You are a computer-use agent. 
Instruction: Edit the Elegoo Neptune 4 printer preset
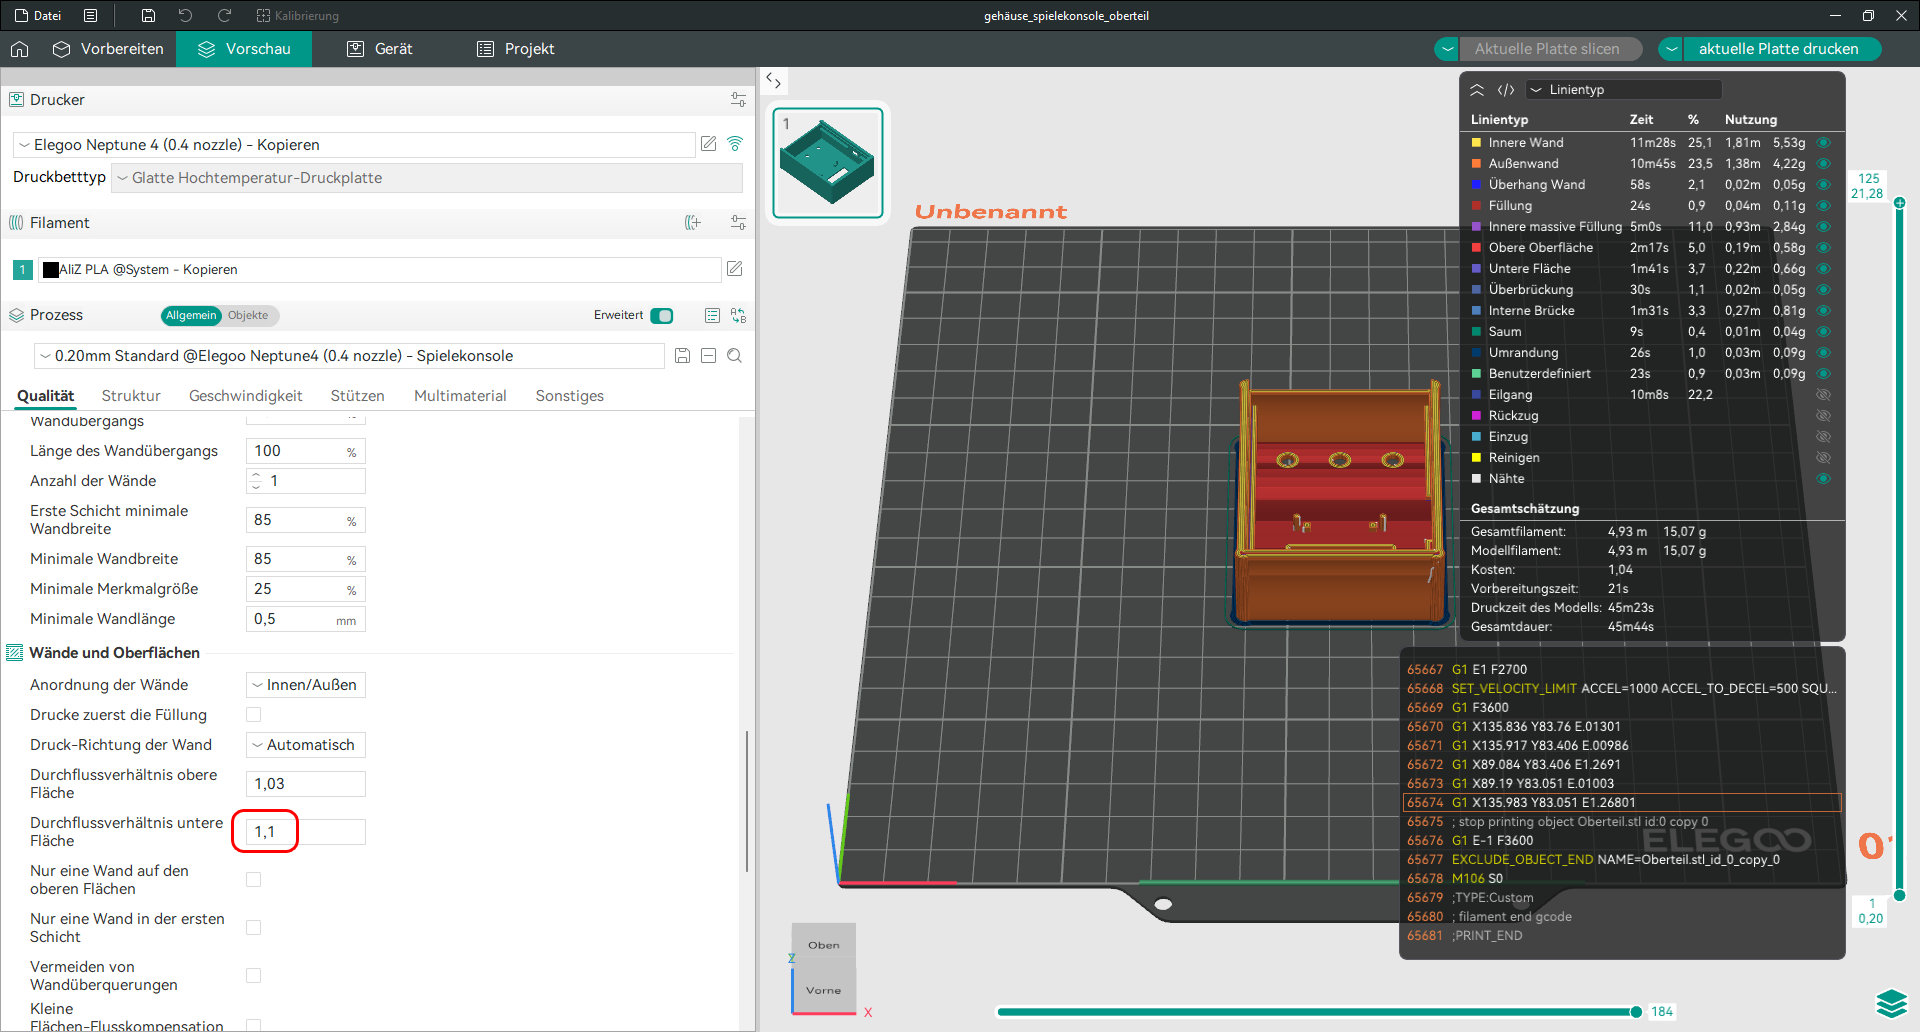click(x=709, y=144)
